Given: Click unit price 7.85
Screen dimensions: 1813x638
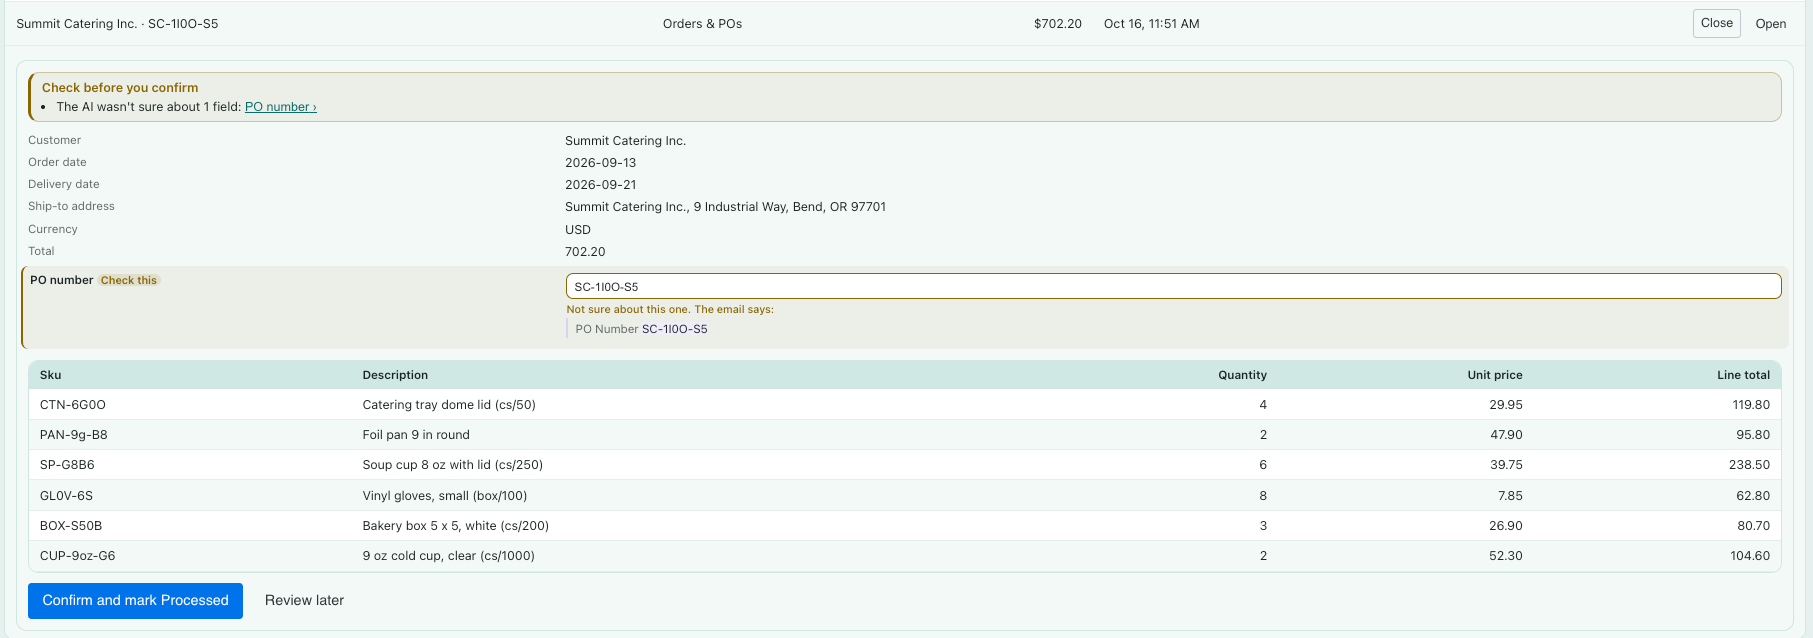Looking at the screenshot, I should tap(1510, 496).
